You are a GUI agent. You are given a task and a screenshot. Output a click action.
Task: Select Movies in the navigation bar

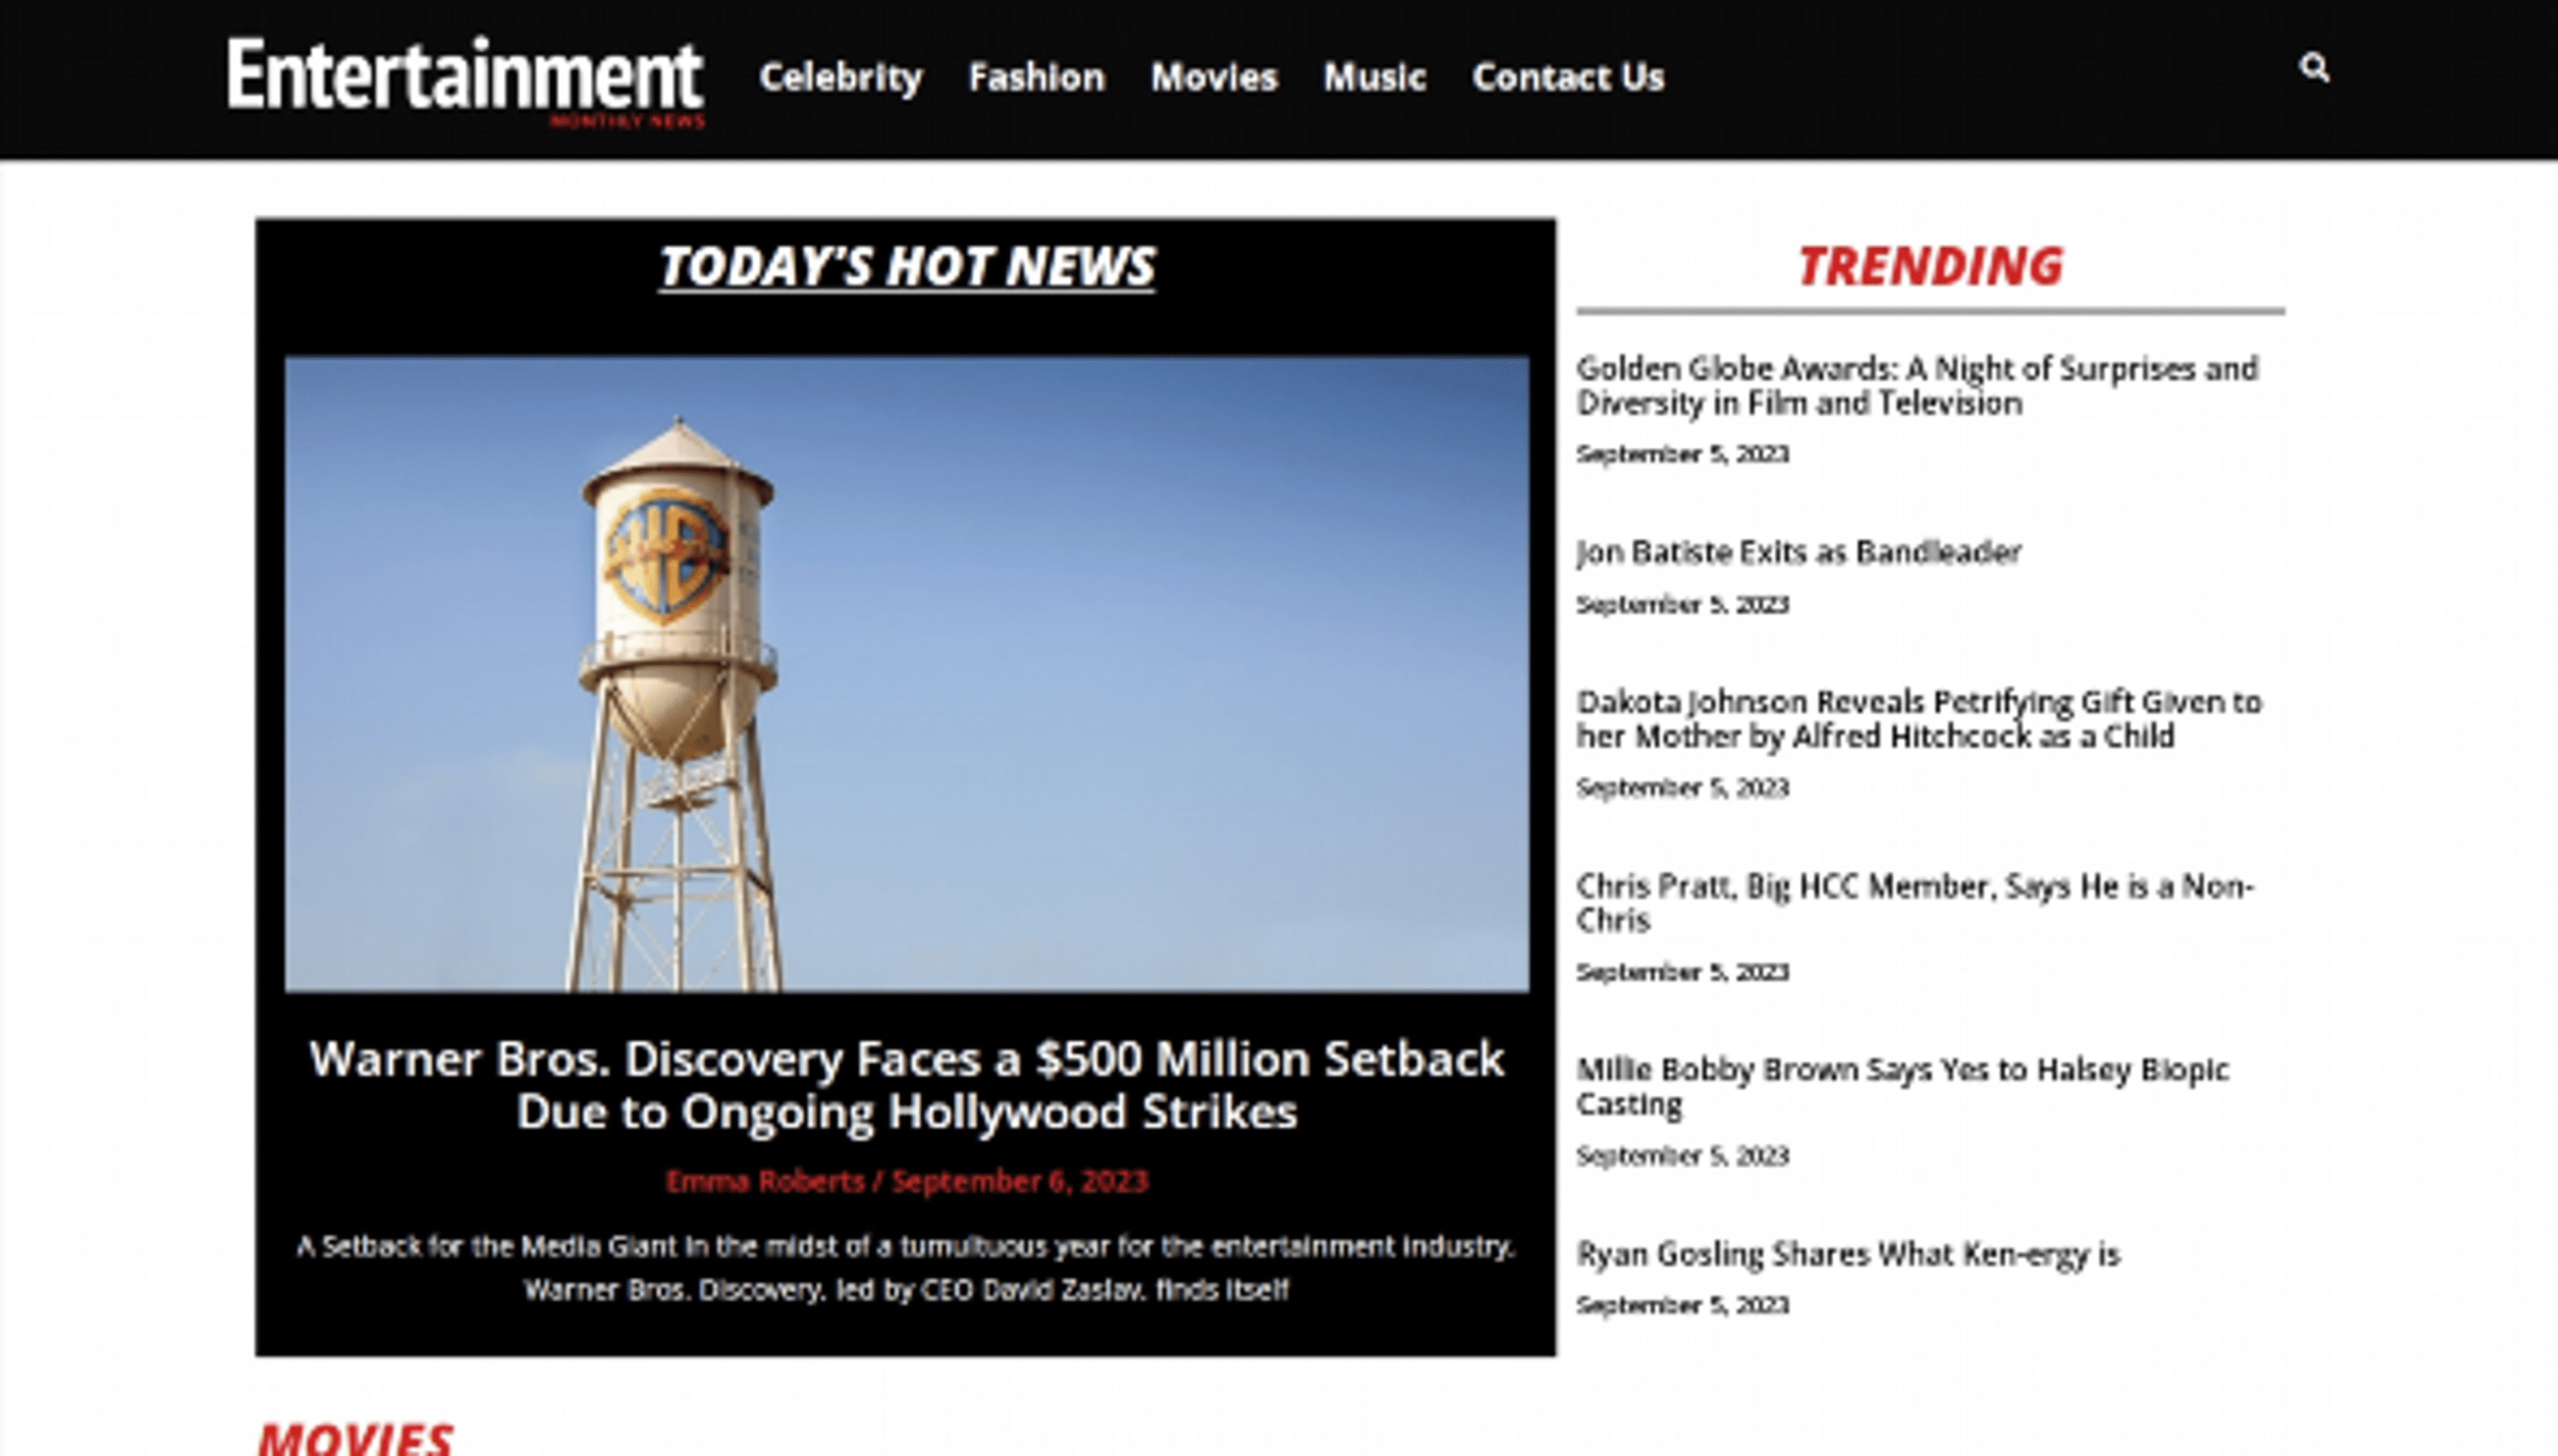(1214, 77)
